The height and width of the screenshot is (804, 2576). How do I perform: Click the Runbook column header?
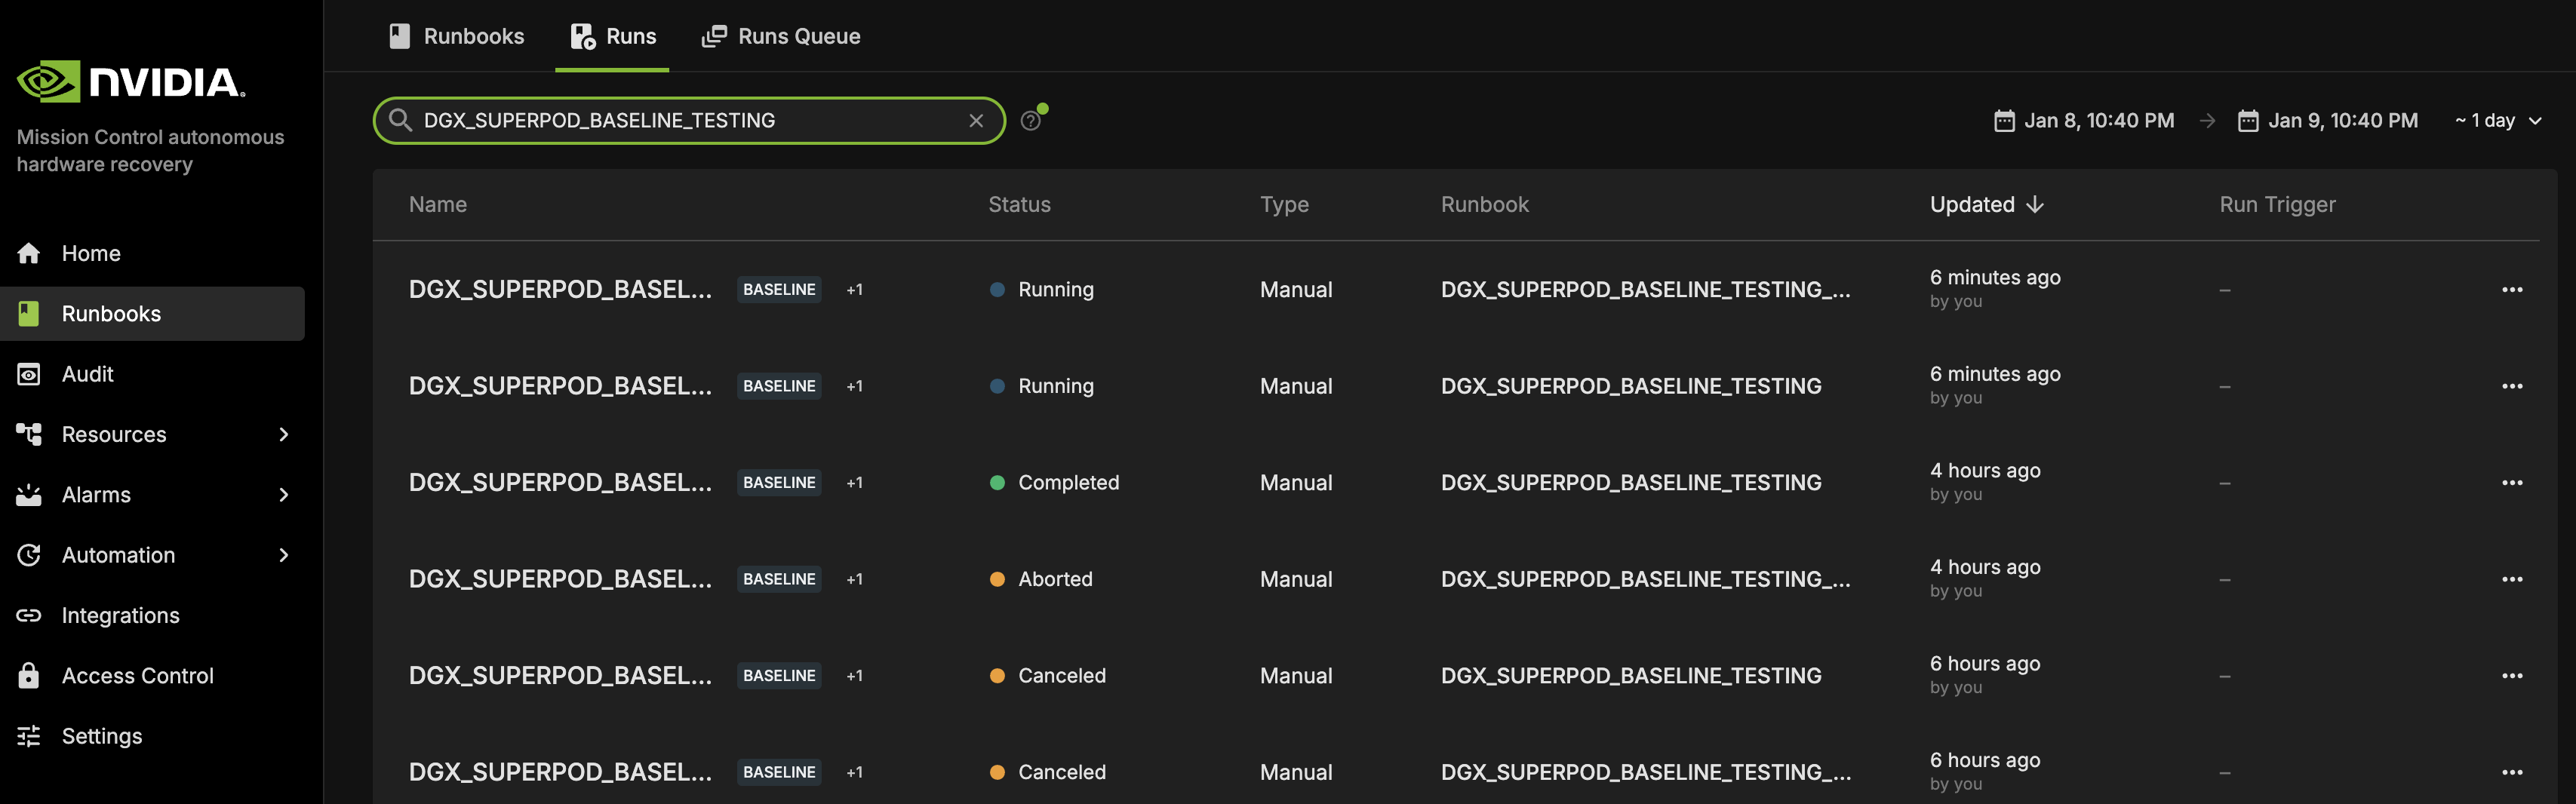tap(1484, 204)
